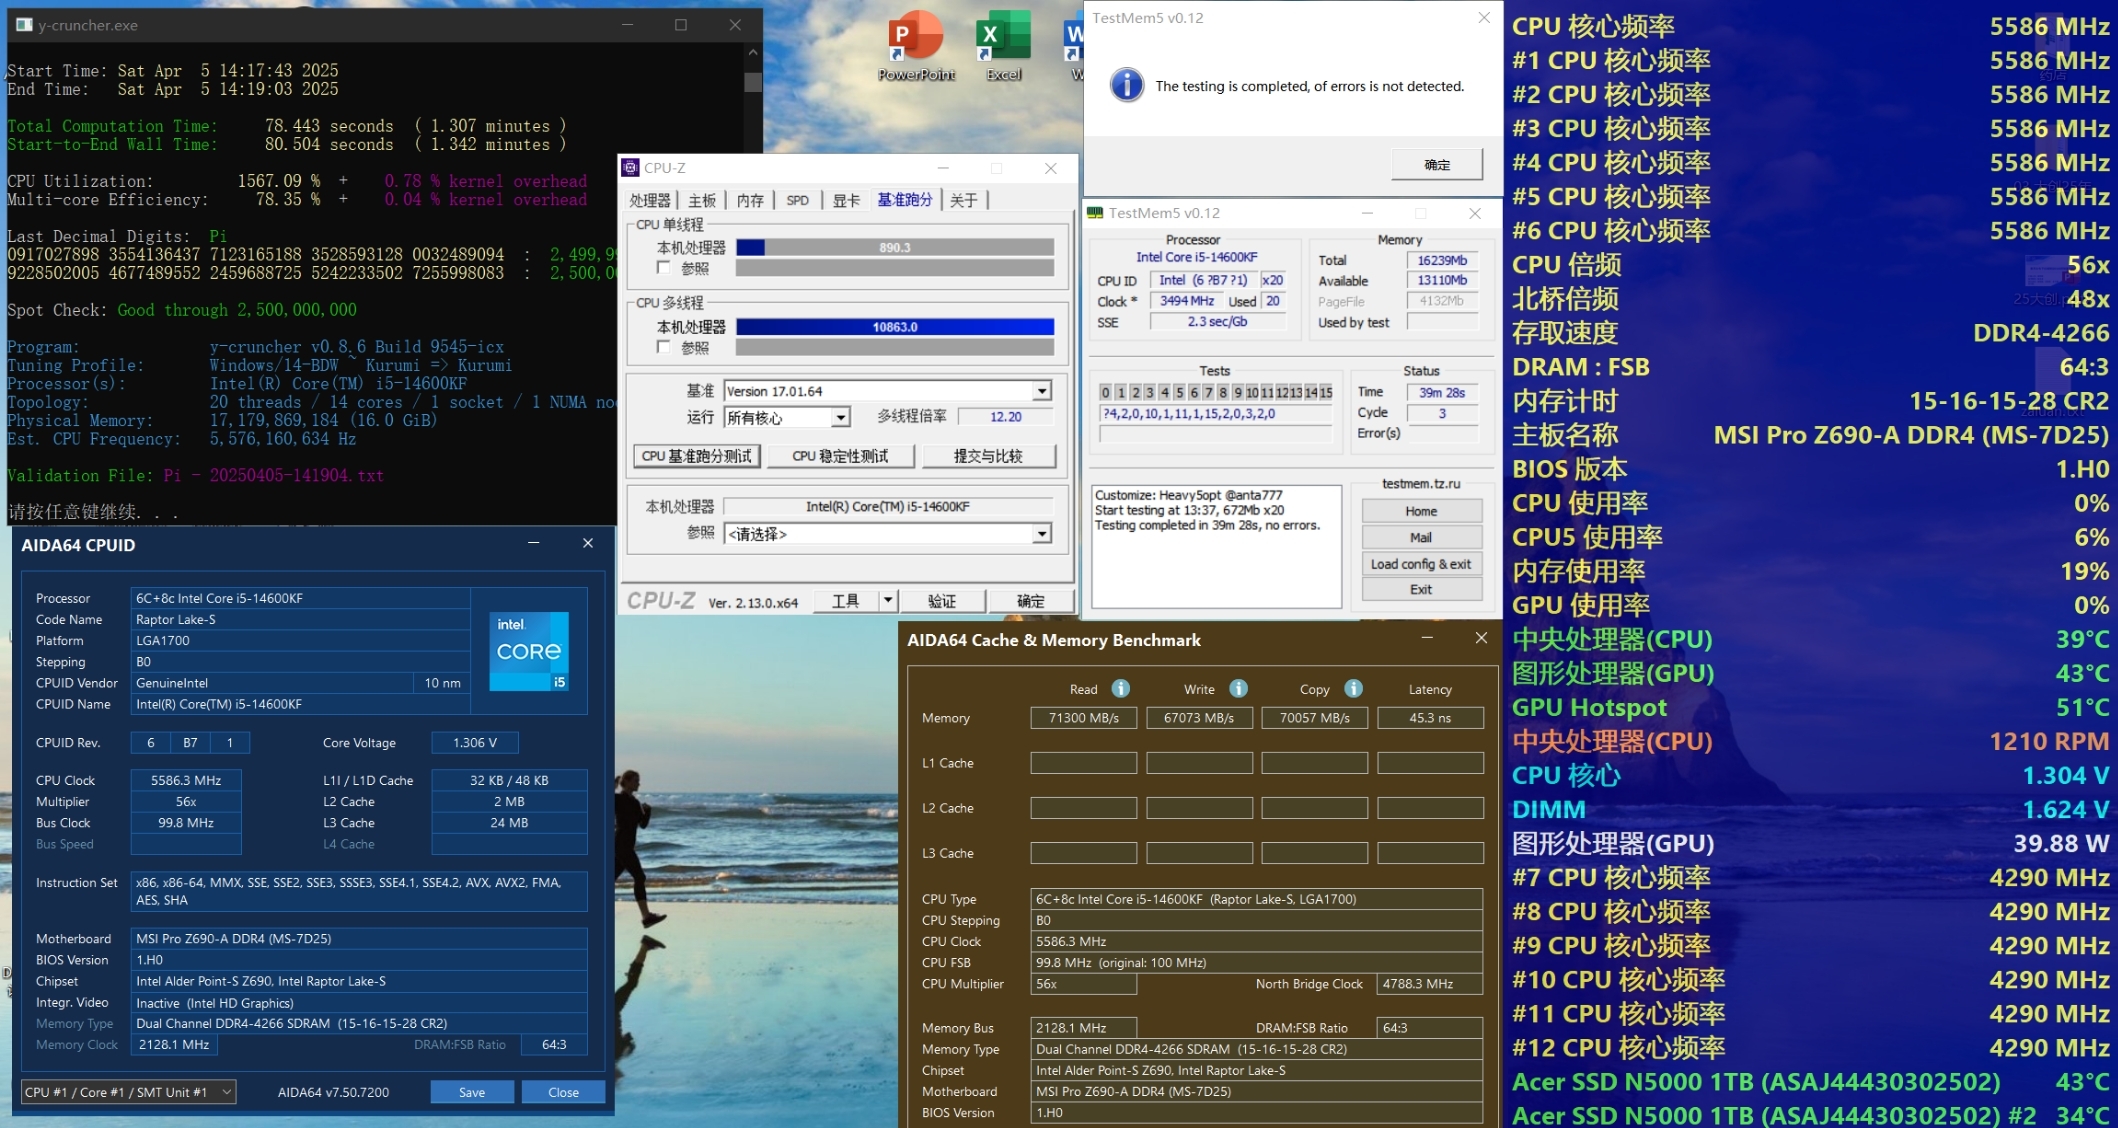Switch to 显卡 tab in CPU-Z
The height and width of the screenshot is (1128, 2118).
coord(846,200)
